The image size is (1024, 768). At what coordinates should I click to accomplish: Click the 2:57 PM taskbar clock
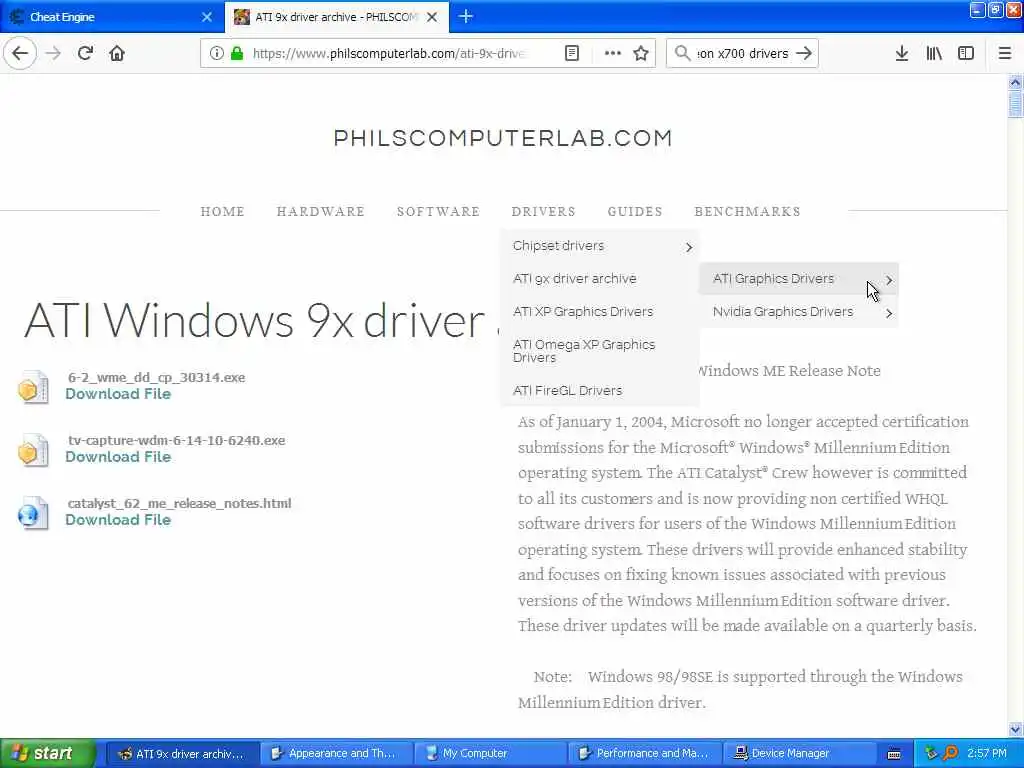pyautogui.click(x=987, y=754)
